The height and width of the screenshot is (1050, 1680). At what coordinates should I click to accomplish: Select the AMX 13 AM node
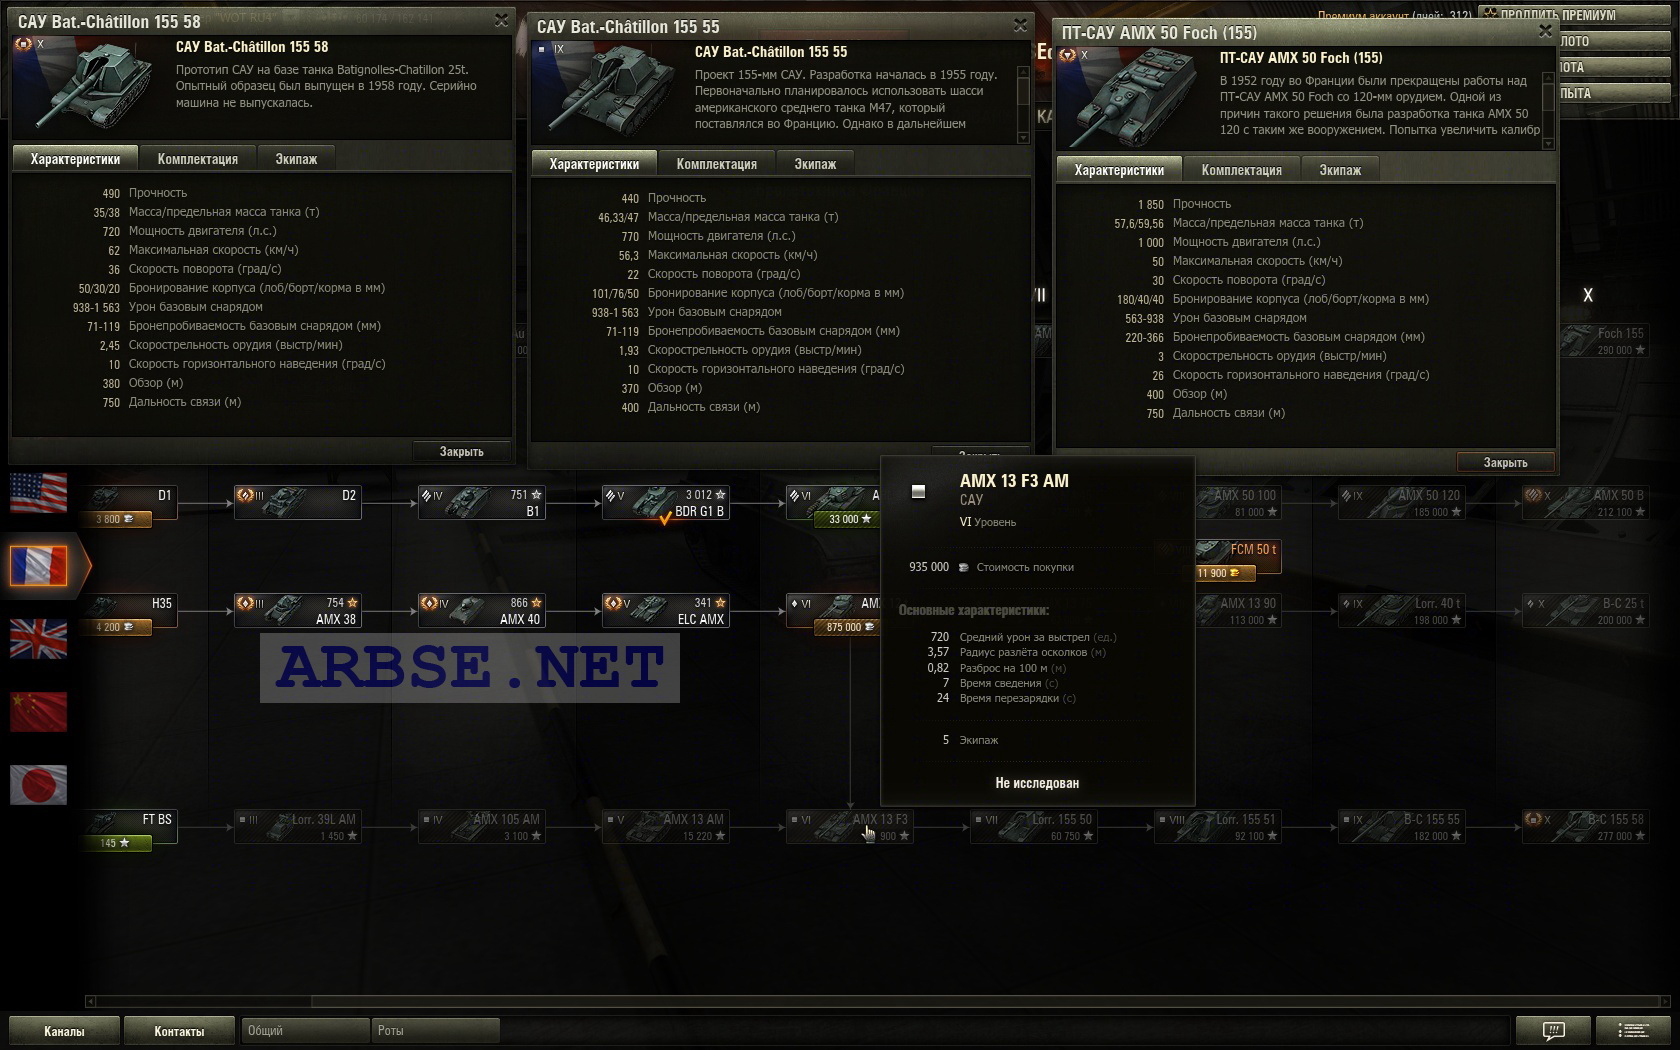point(665,826)
